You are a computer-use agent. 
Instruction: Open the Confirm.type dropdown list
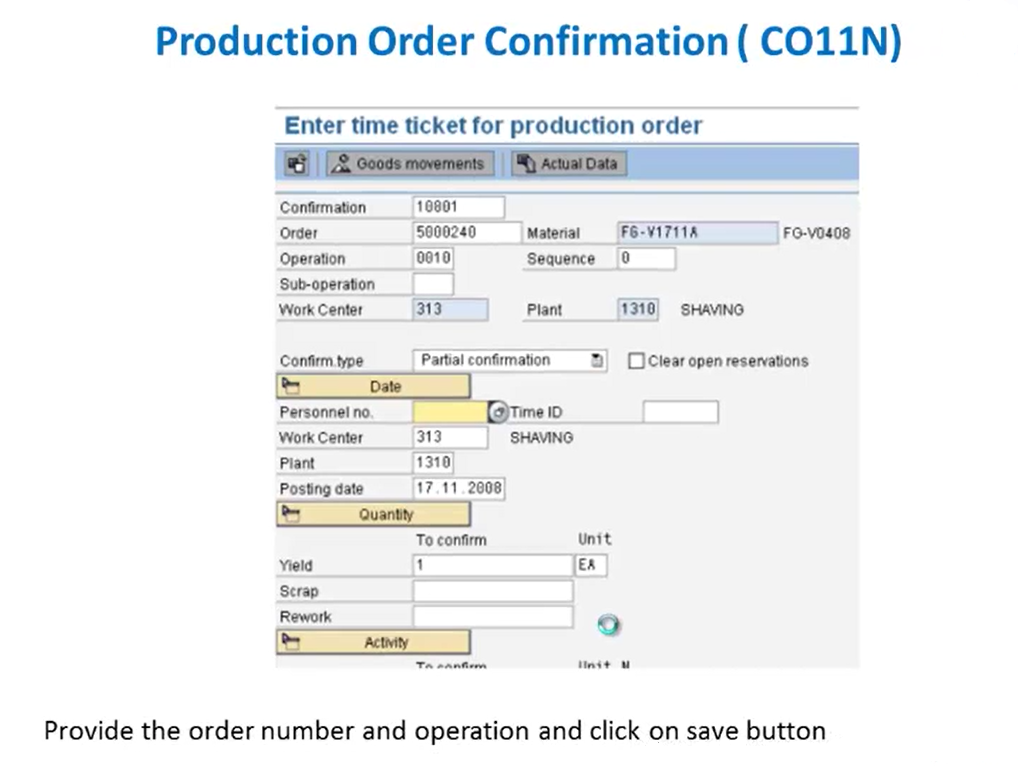pyautogui.click(x=597, y=361)
